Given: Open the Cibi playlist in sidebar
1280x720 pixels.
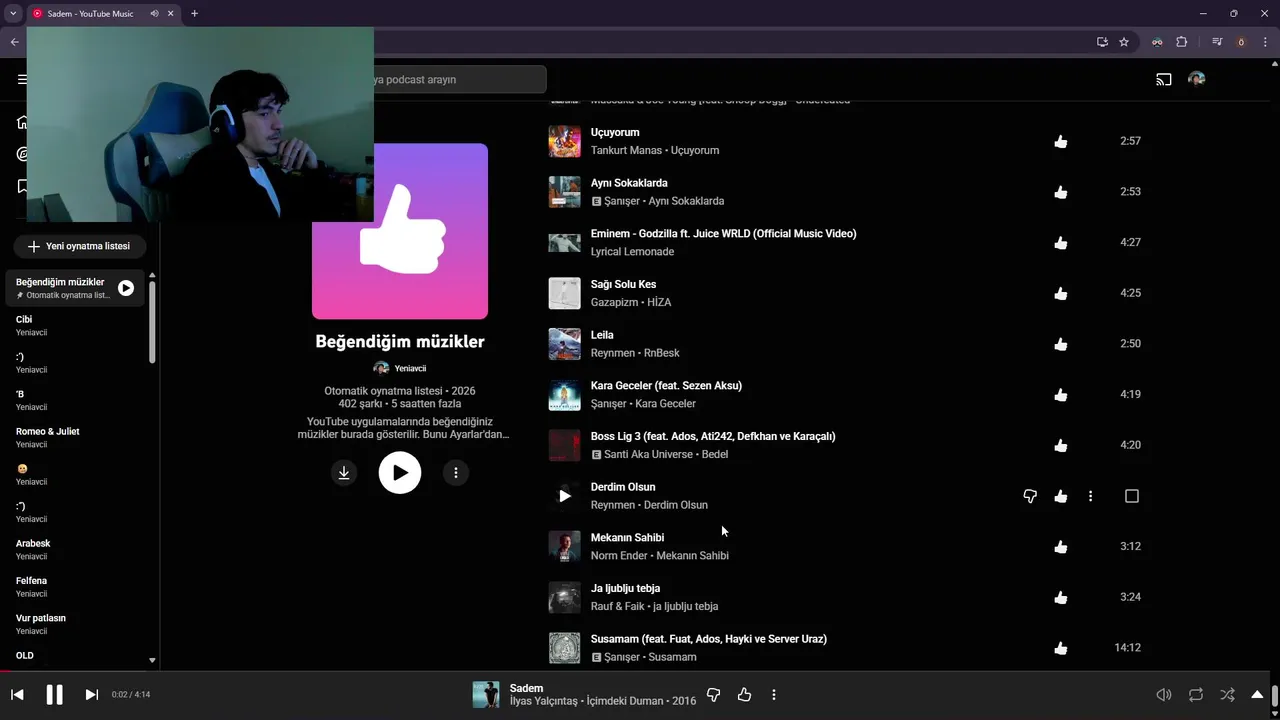Looking at the screenshot, I should [x=76, y=325].
